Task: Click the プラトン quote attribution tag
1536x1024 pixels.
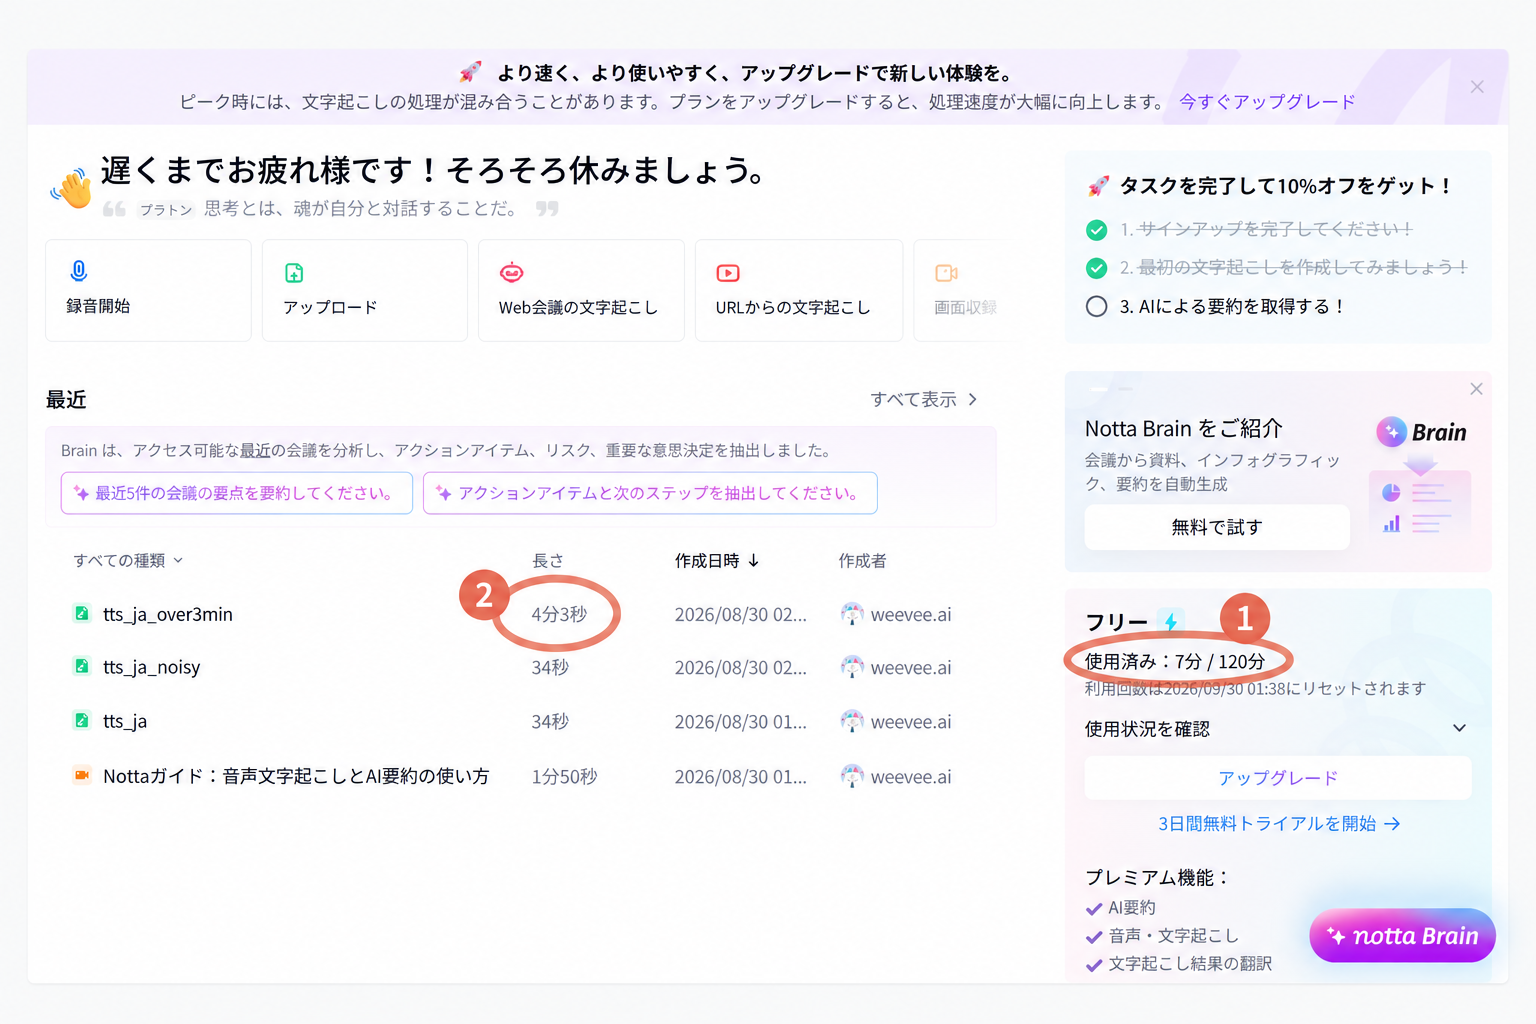Action: click(166, 209)
